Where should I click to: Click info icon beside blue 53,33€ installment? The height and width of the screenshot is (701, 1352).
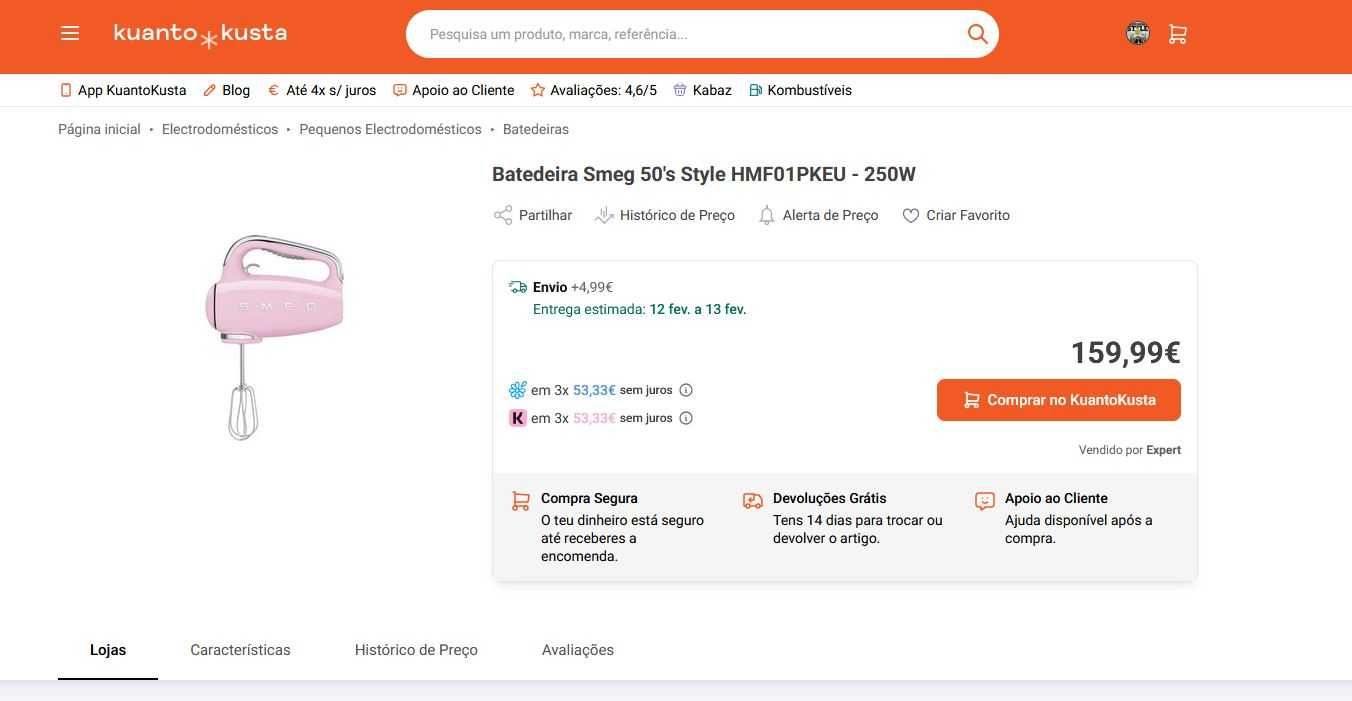pyautogui.click(x=686, y=390)
